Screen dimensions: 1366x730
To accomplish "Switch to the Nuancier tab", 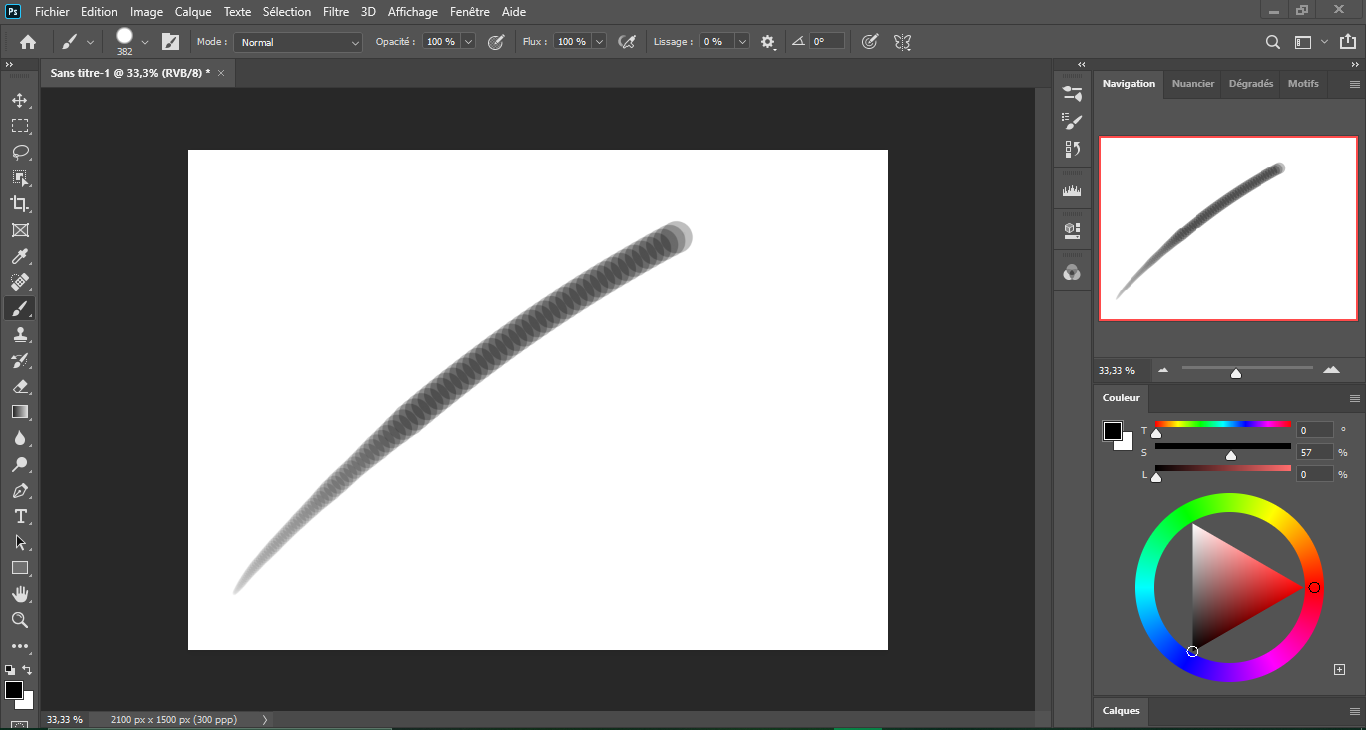I will point(1192,84).
